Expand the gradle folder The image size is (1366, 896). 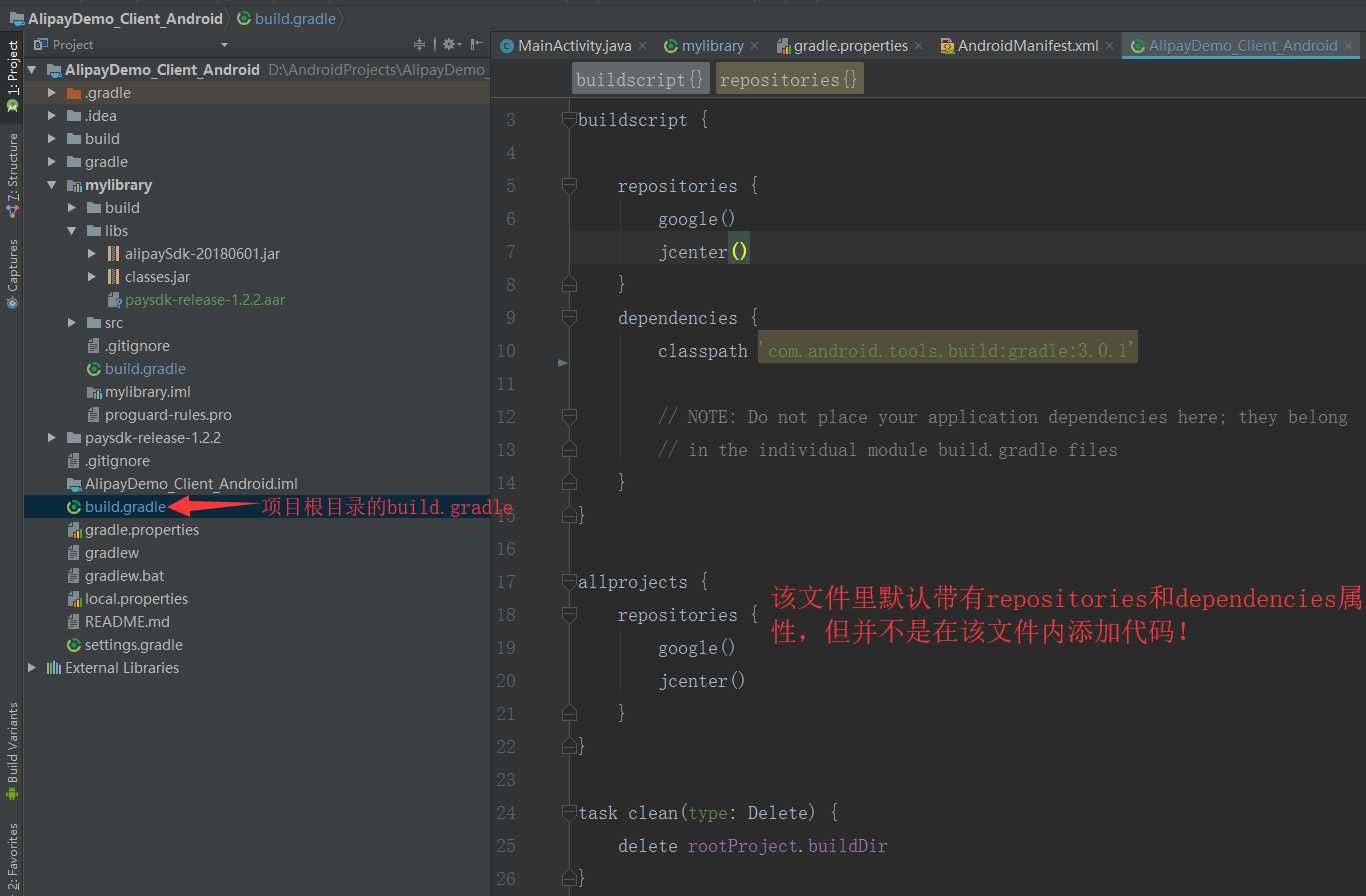[52, 162]
